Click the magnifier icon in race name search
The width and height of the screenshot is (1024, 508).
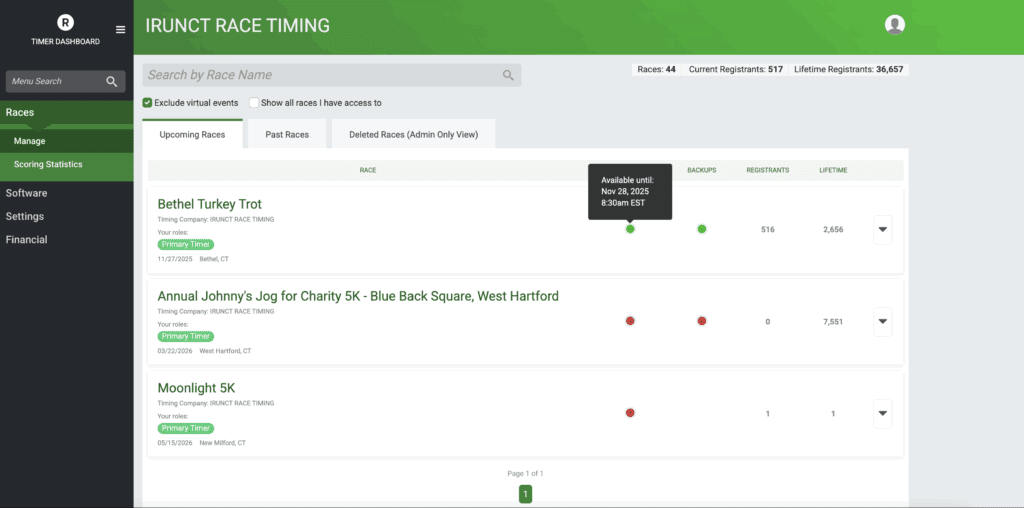click(508, 75)
